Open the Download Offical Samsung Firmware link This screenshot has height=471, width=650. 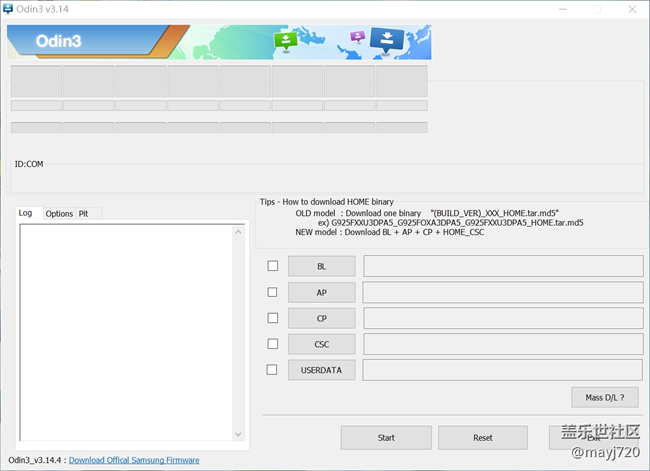pos(134,460)
